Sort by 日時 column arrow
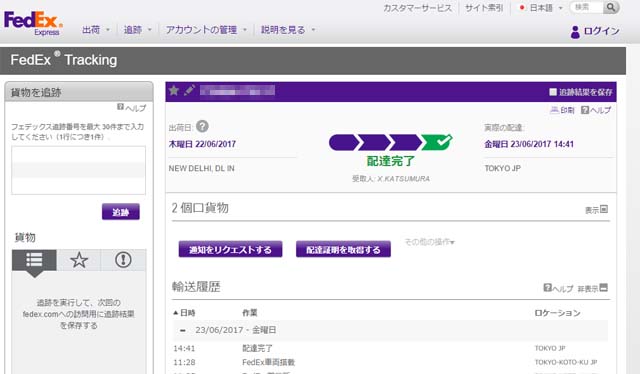The image size is (640, 374). [x=176, y=313]
